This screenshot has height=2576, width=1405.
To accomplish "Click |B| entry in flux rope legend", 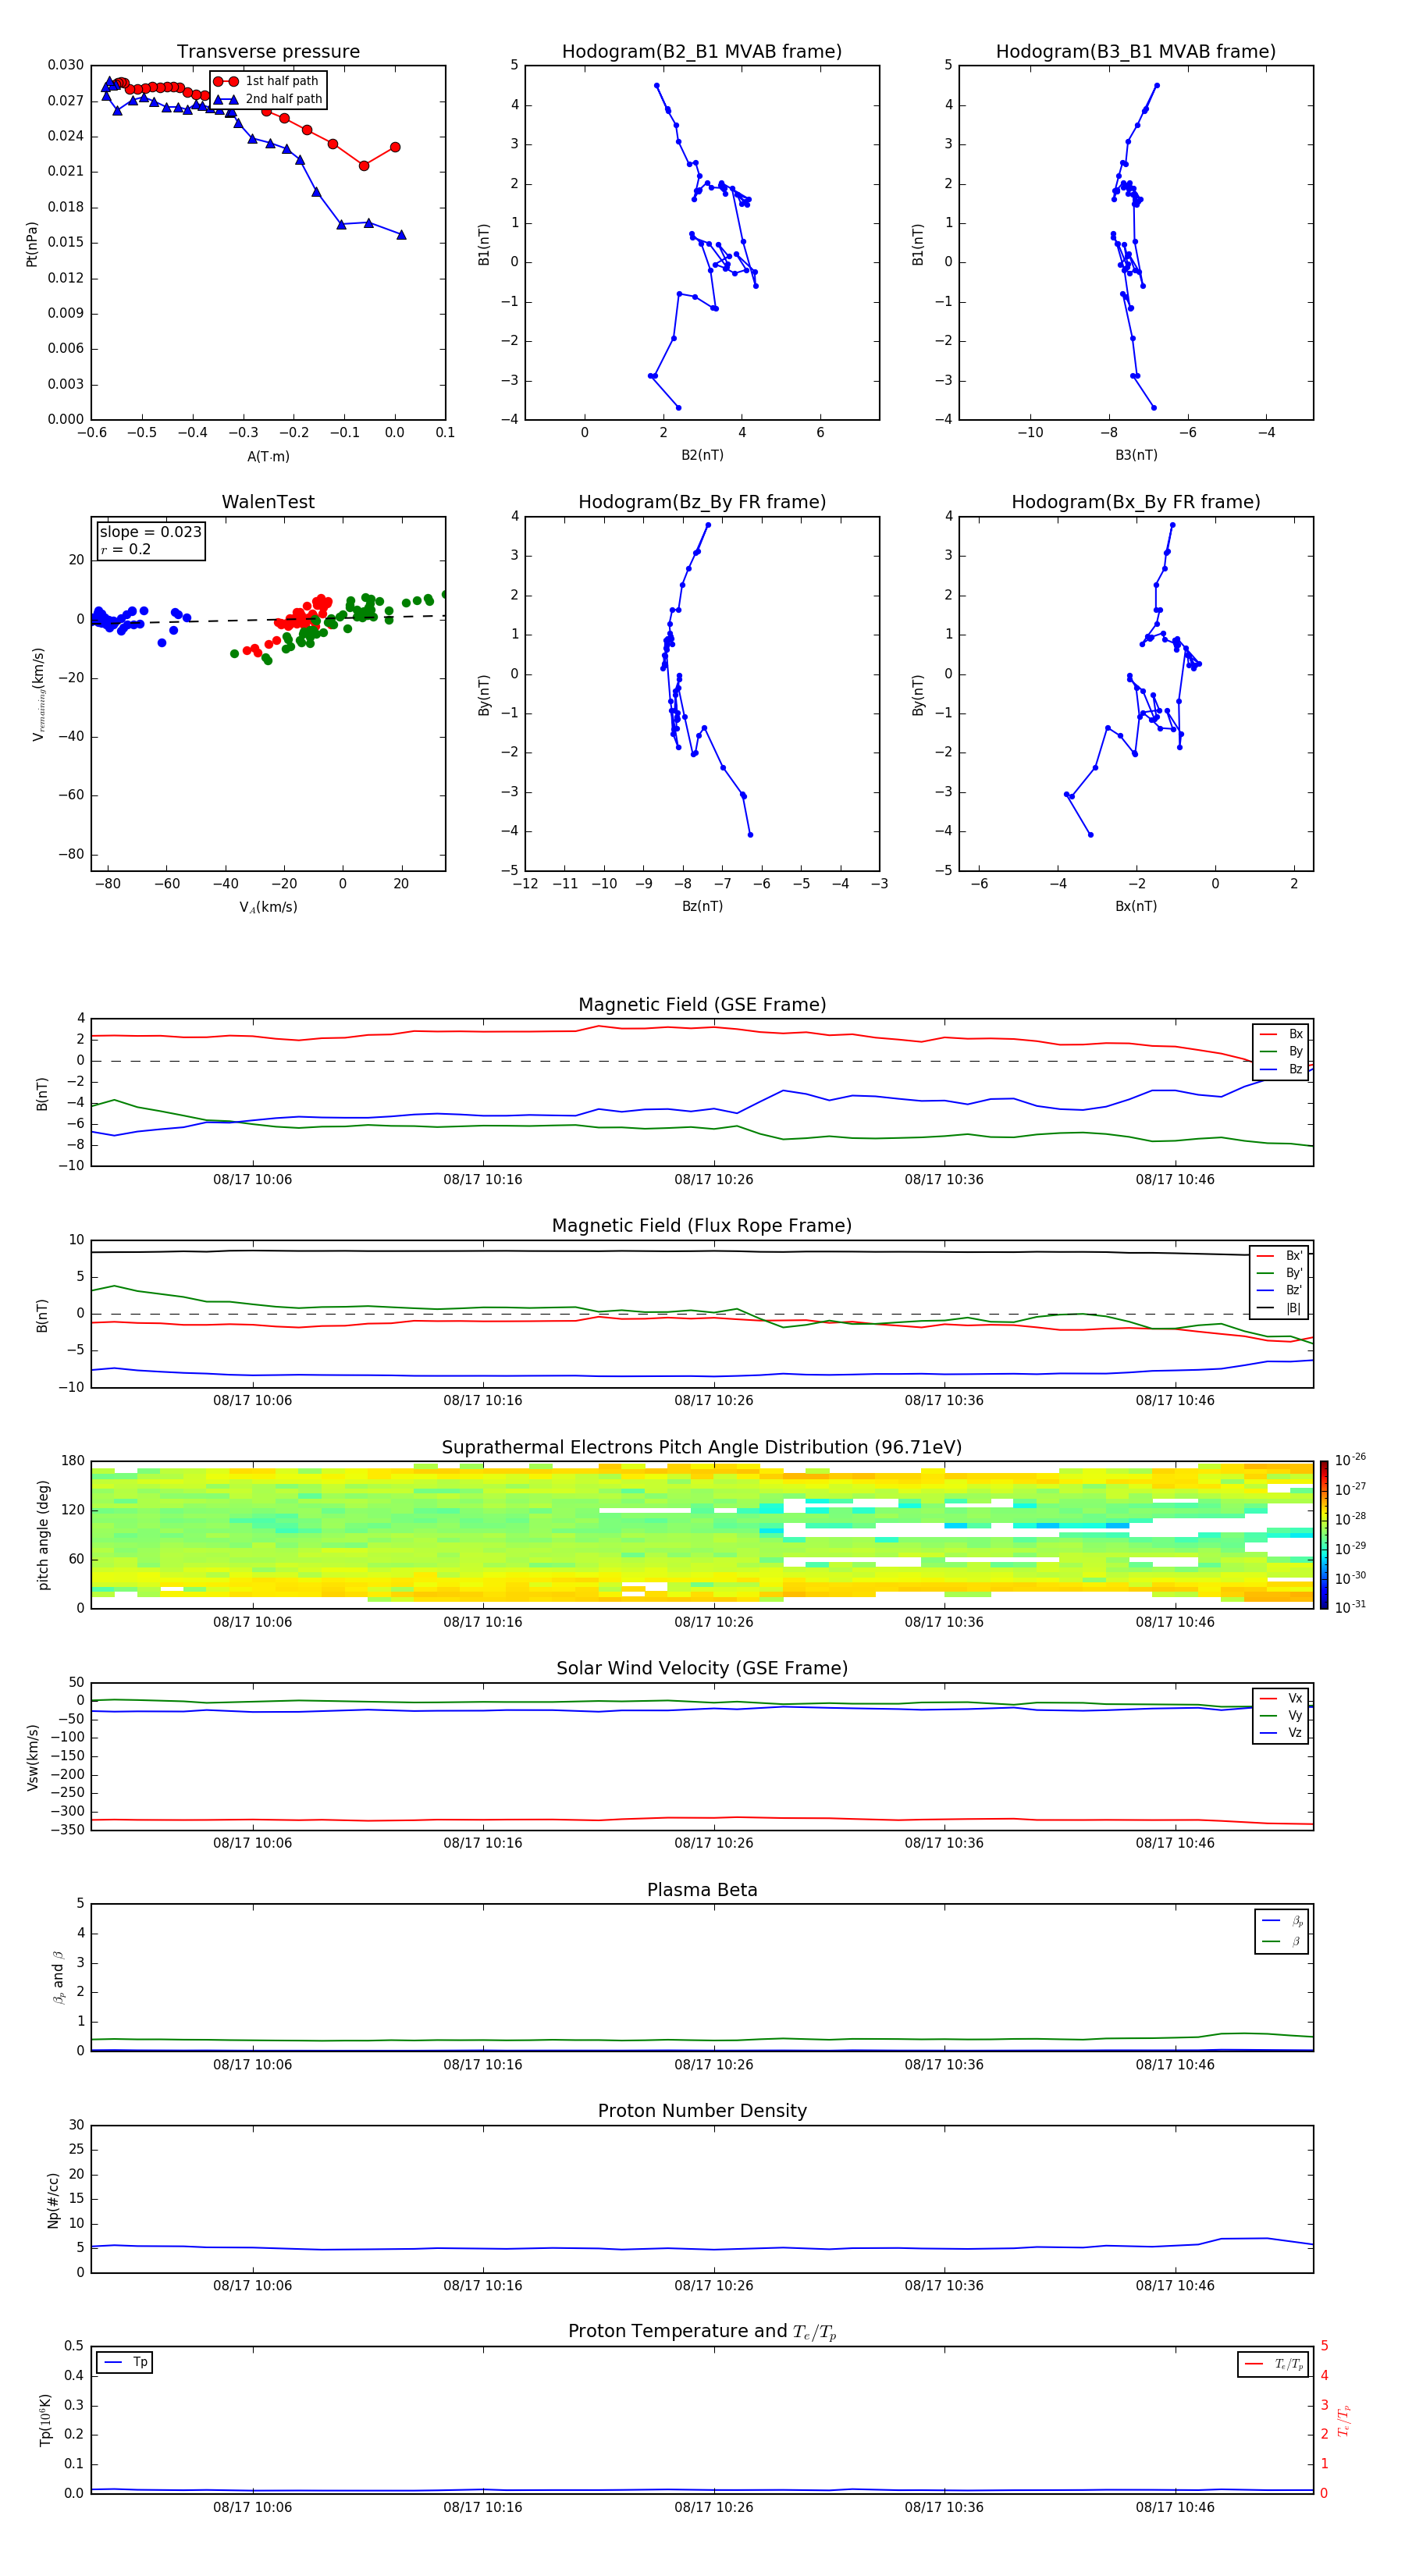I will 1279,1308.
